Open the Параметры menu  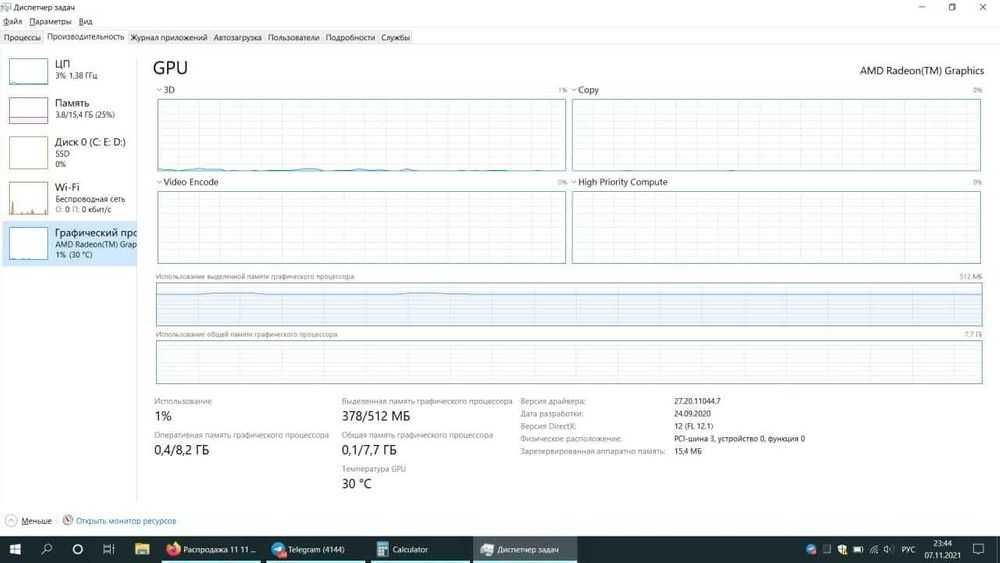click(x=50, y=22)
